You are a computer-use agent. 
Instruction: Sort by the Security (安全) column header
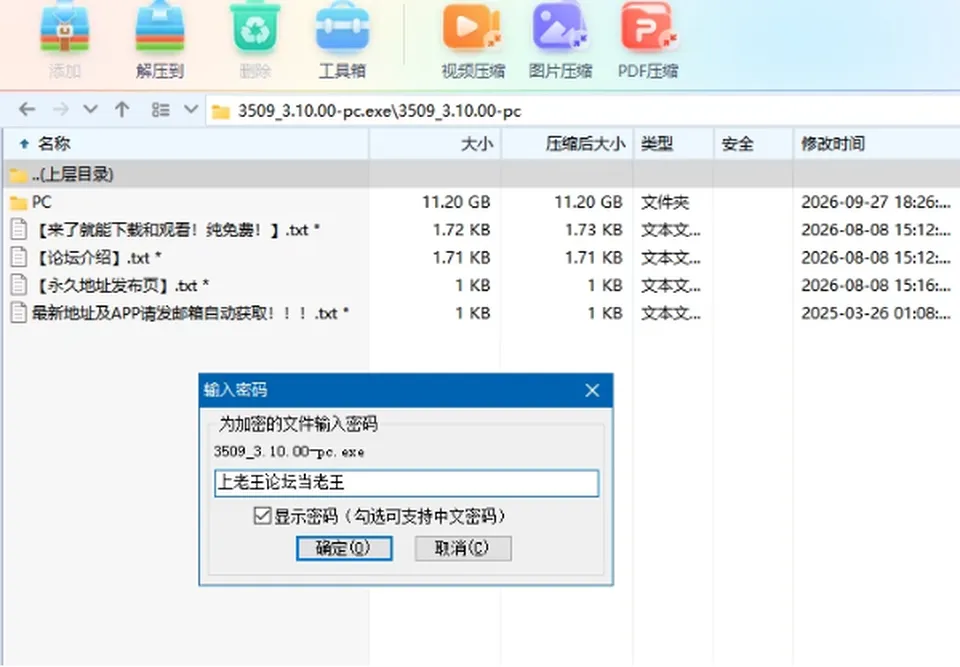tap(753, 144)
